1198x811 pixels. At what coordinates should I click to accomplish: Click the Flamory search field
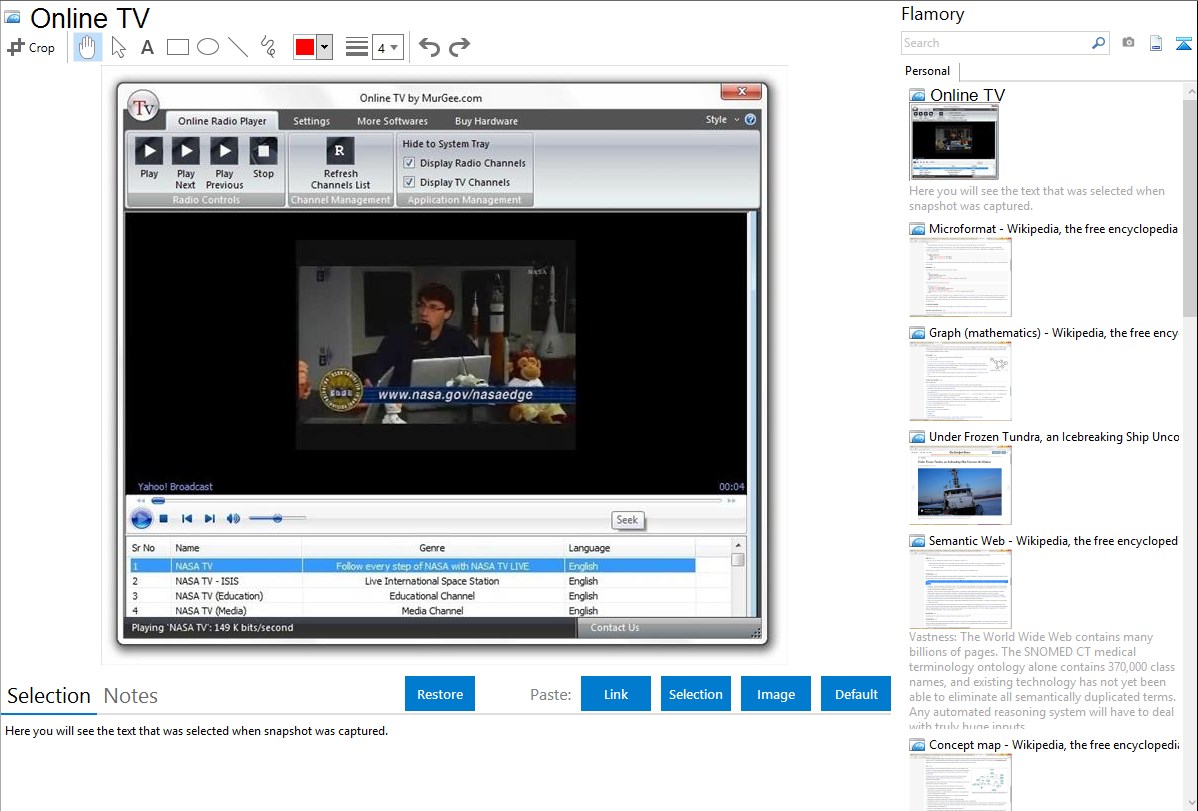(x=995, y=43)
